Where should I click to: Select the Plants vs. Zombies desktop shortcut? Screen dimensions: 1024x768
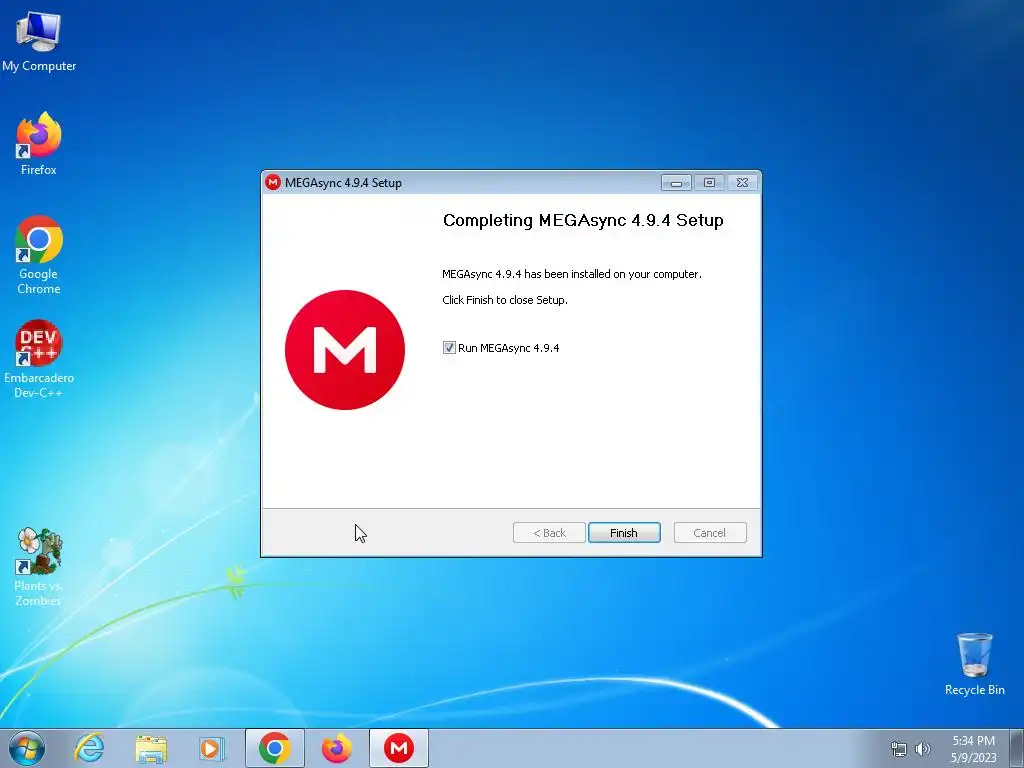(39, 567)
